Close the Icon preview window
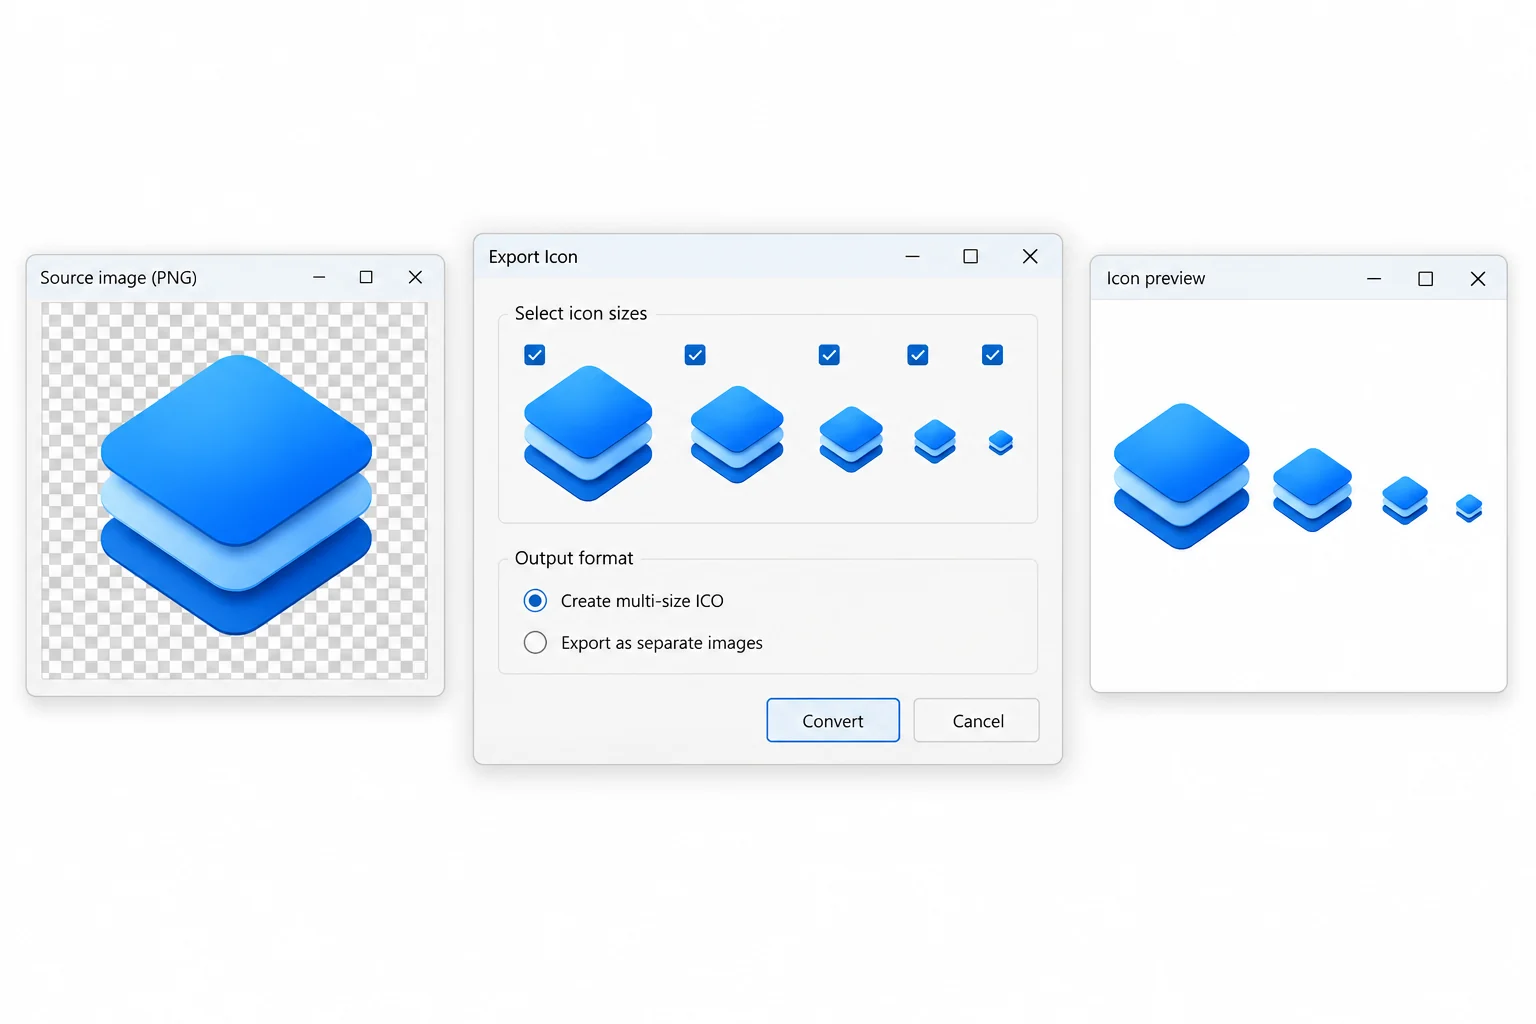1536x1024 pixels. pos(1478,279)
